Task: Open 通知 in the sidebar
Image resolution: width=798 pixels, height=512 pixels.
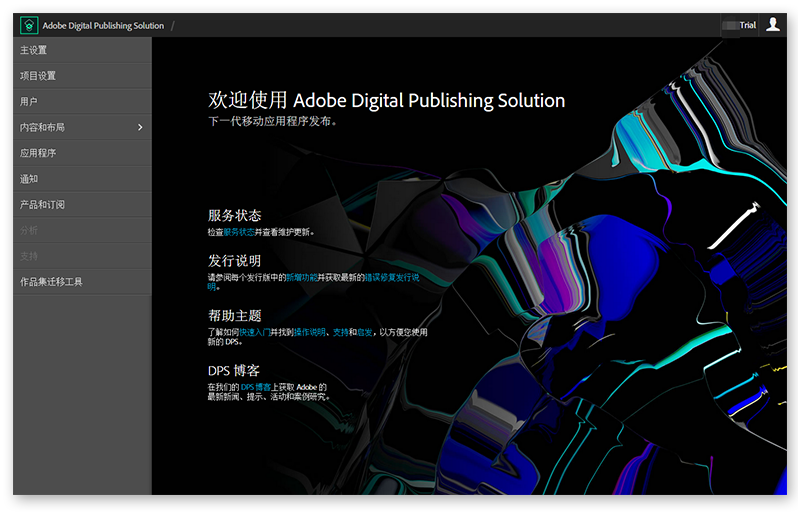Action: (x=82, y=179)
